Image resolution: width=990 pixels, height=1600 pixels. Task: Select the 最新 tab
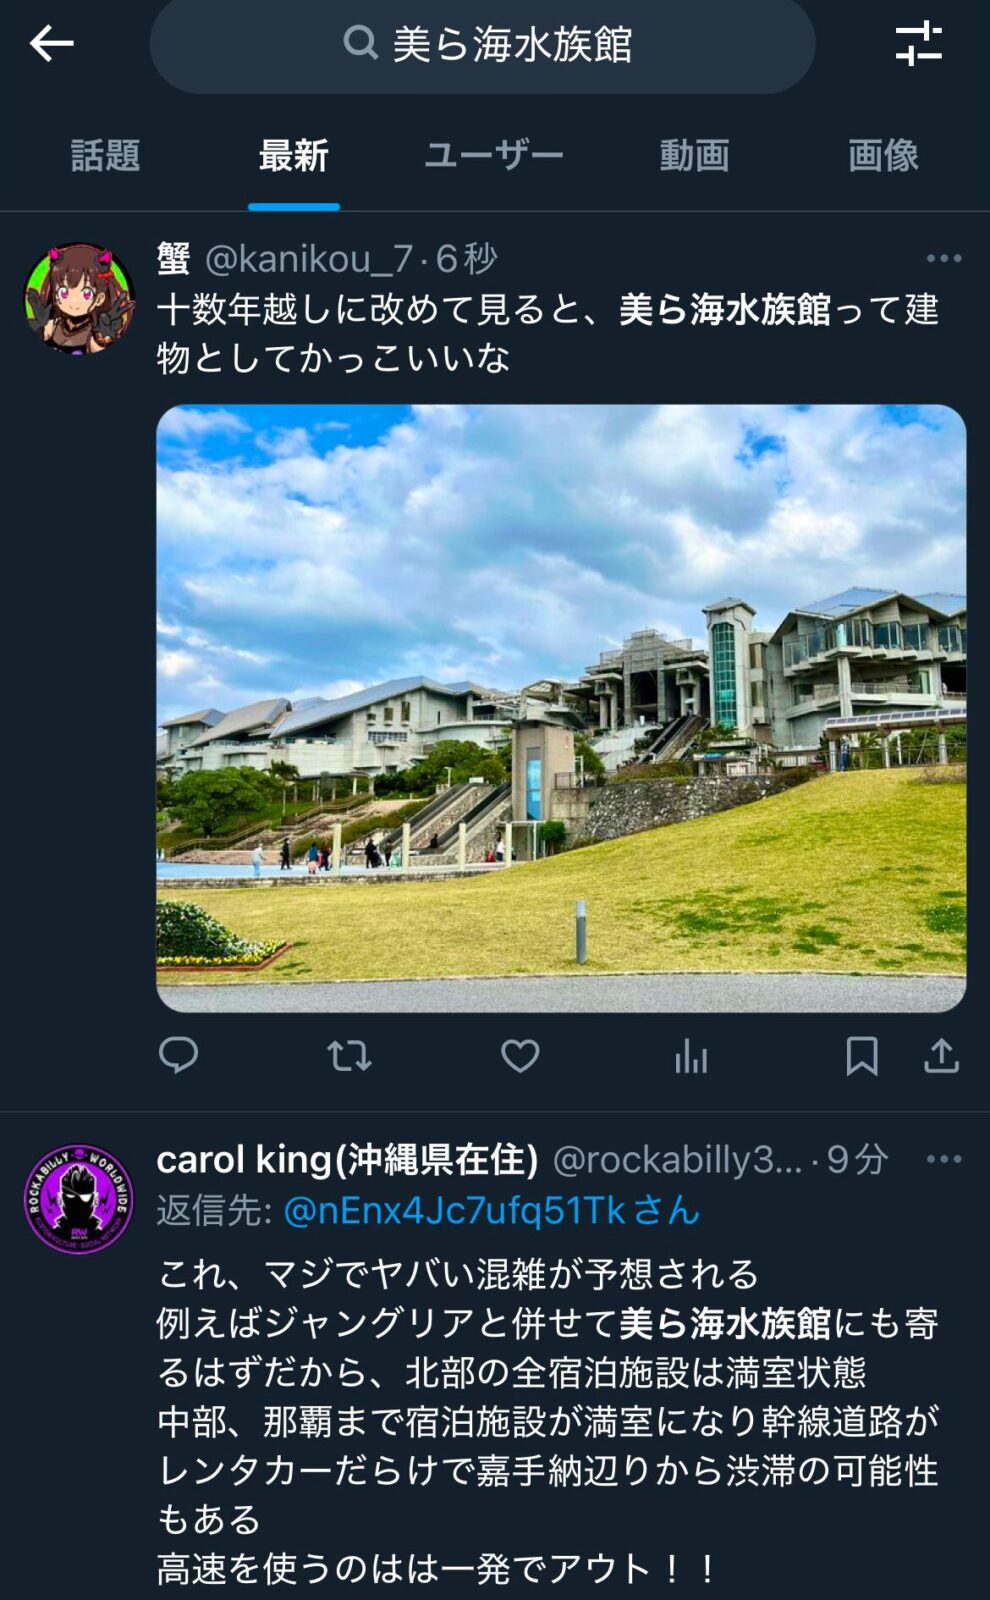tap(293, 156)
